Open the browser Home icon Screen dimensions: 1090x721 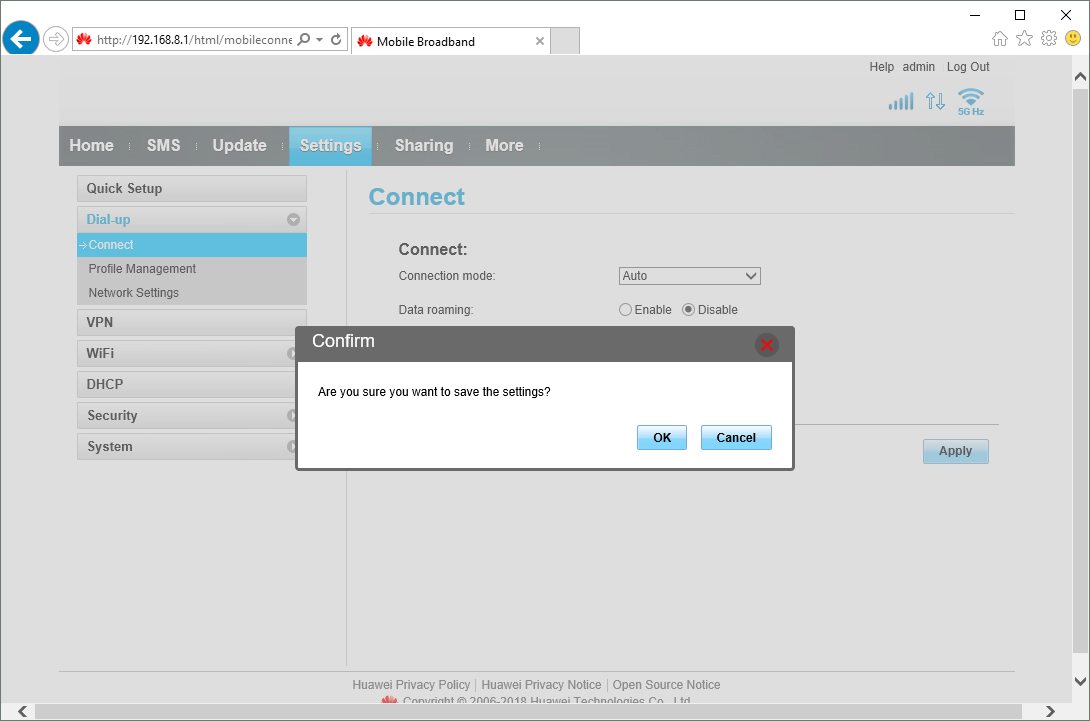coord(999,39)
